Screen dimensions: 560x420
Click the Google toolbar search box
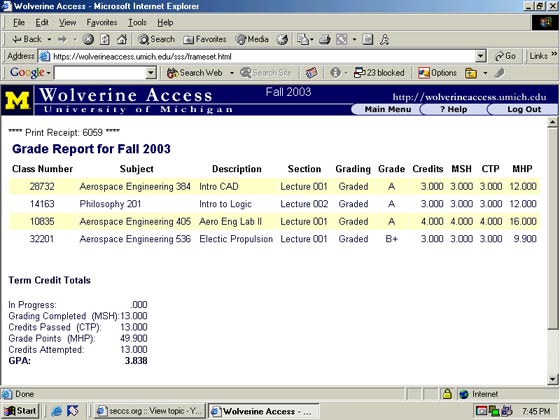[x=101, y=73]
